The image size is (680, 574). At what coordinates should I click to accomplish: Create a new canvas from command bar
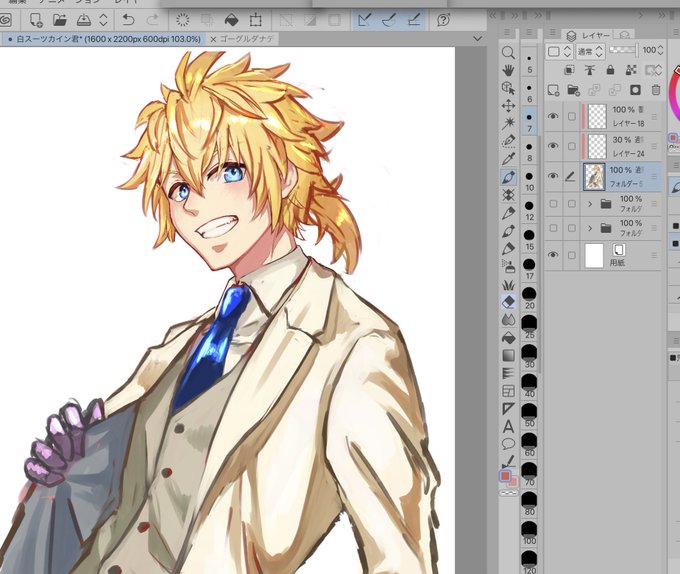(x=36, y=20)
